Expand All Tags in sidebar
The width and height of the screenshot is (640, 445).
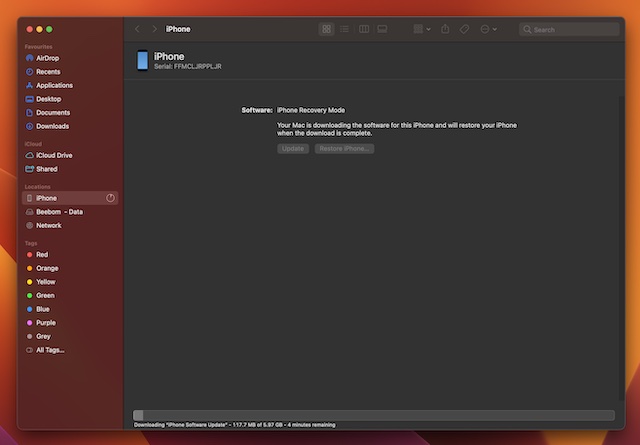50,350
